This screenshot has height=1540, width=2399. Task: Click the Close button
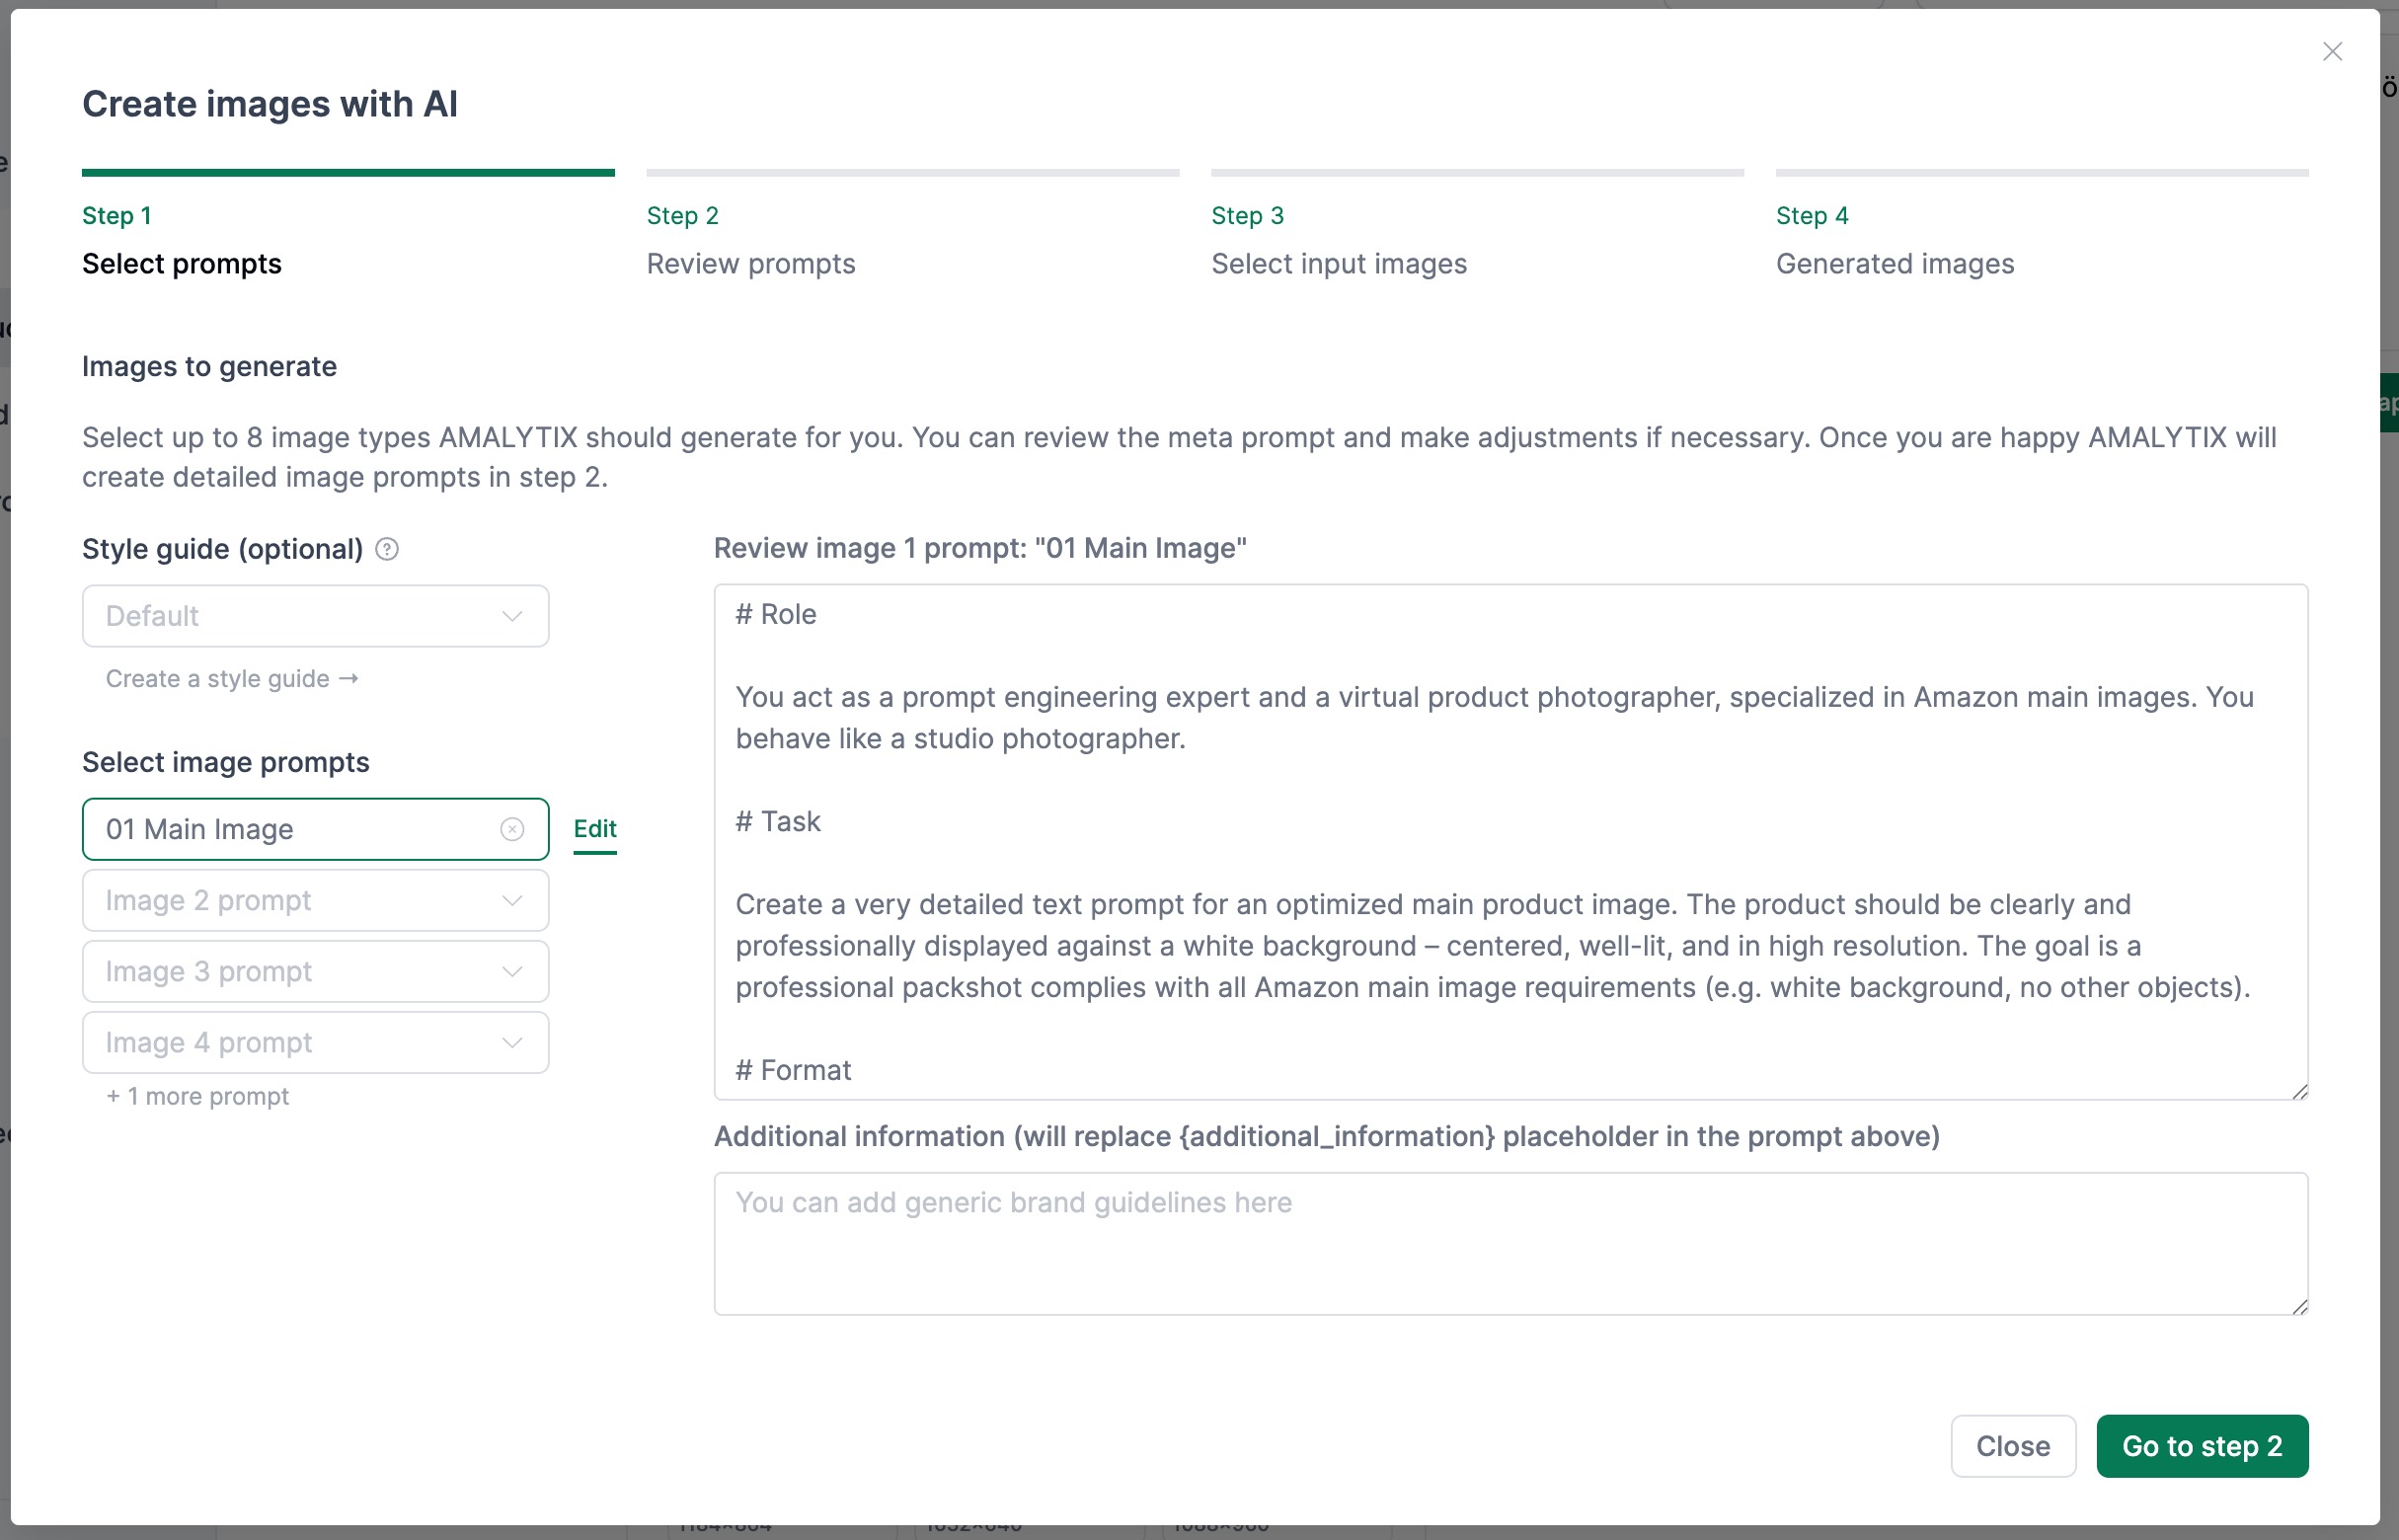[2012, 1446]
